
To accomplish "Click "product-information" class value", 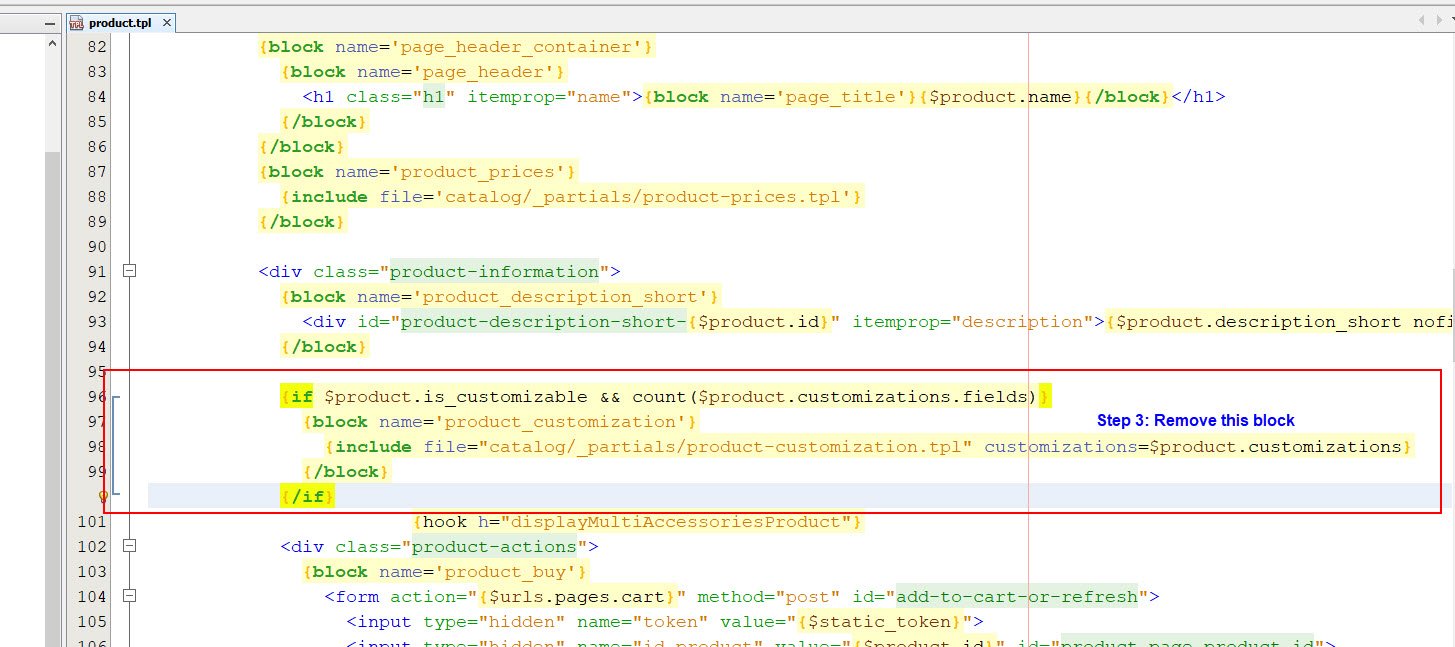I will (495, 272).
